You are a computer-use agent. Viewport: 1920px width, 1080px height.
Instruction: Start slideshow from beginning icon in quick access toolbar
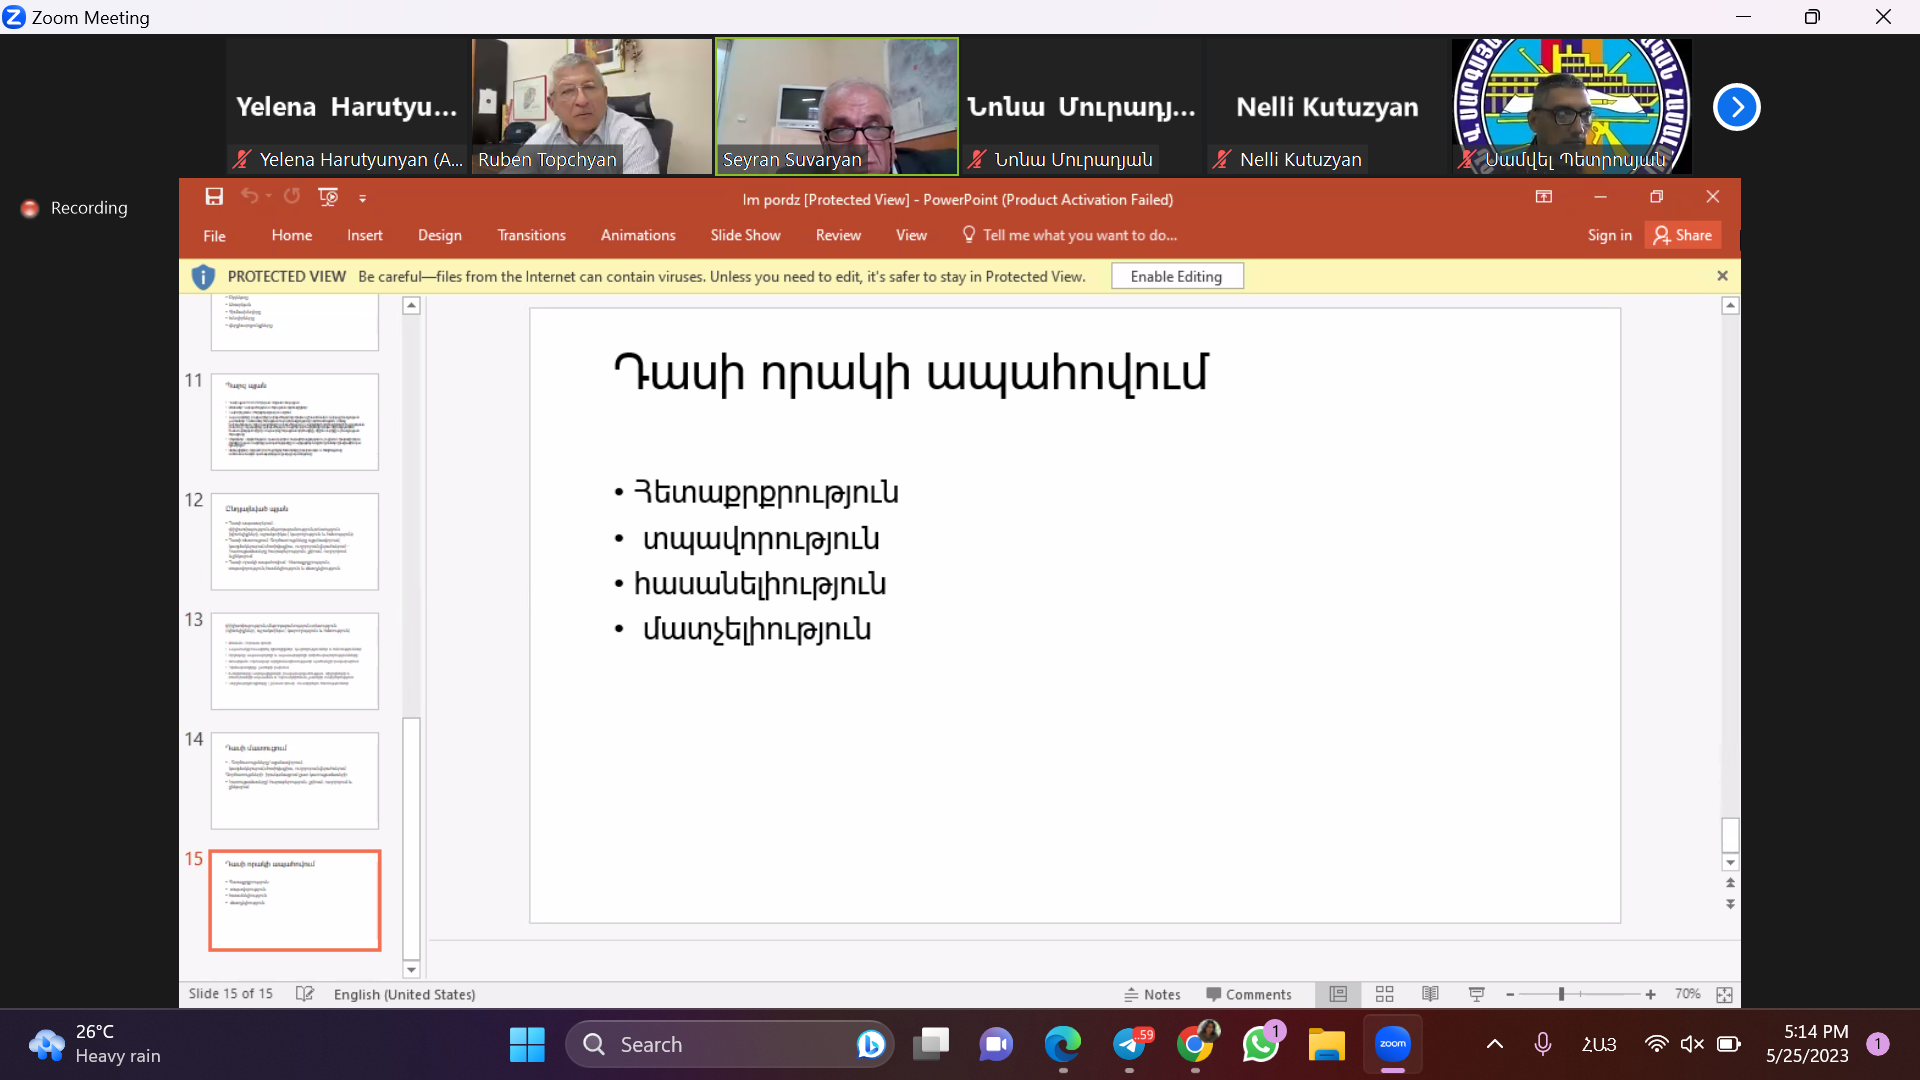[x=328, y=197]
